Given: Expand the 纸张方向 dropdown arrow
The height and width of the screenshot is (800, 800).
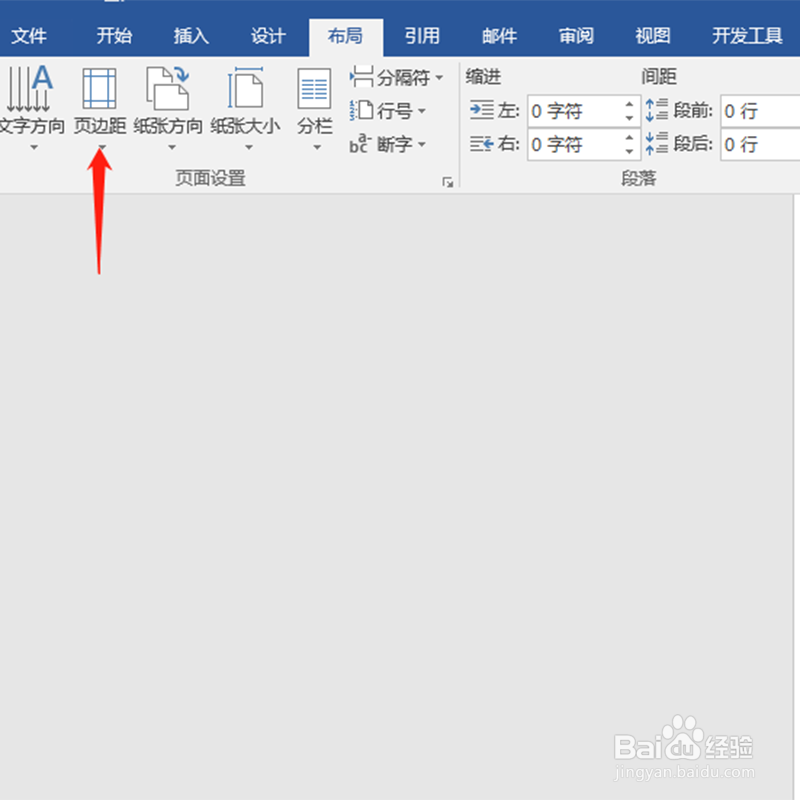Looking at the screenshot, I should [172, 147].
